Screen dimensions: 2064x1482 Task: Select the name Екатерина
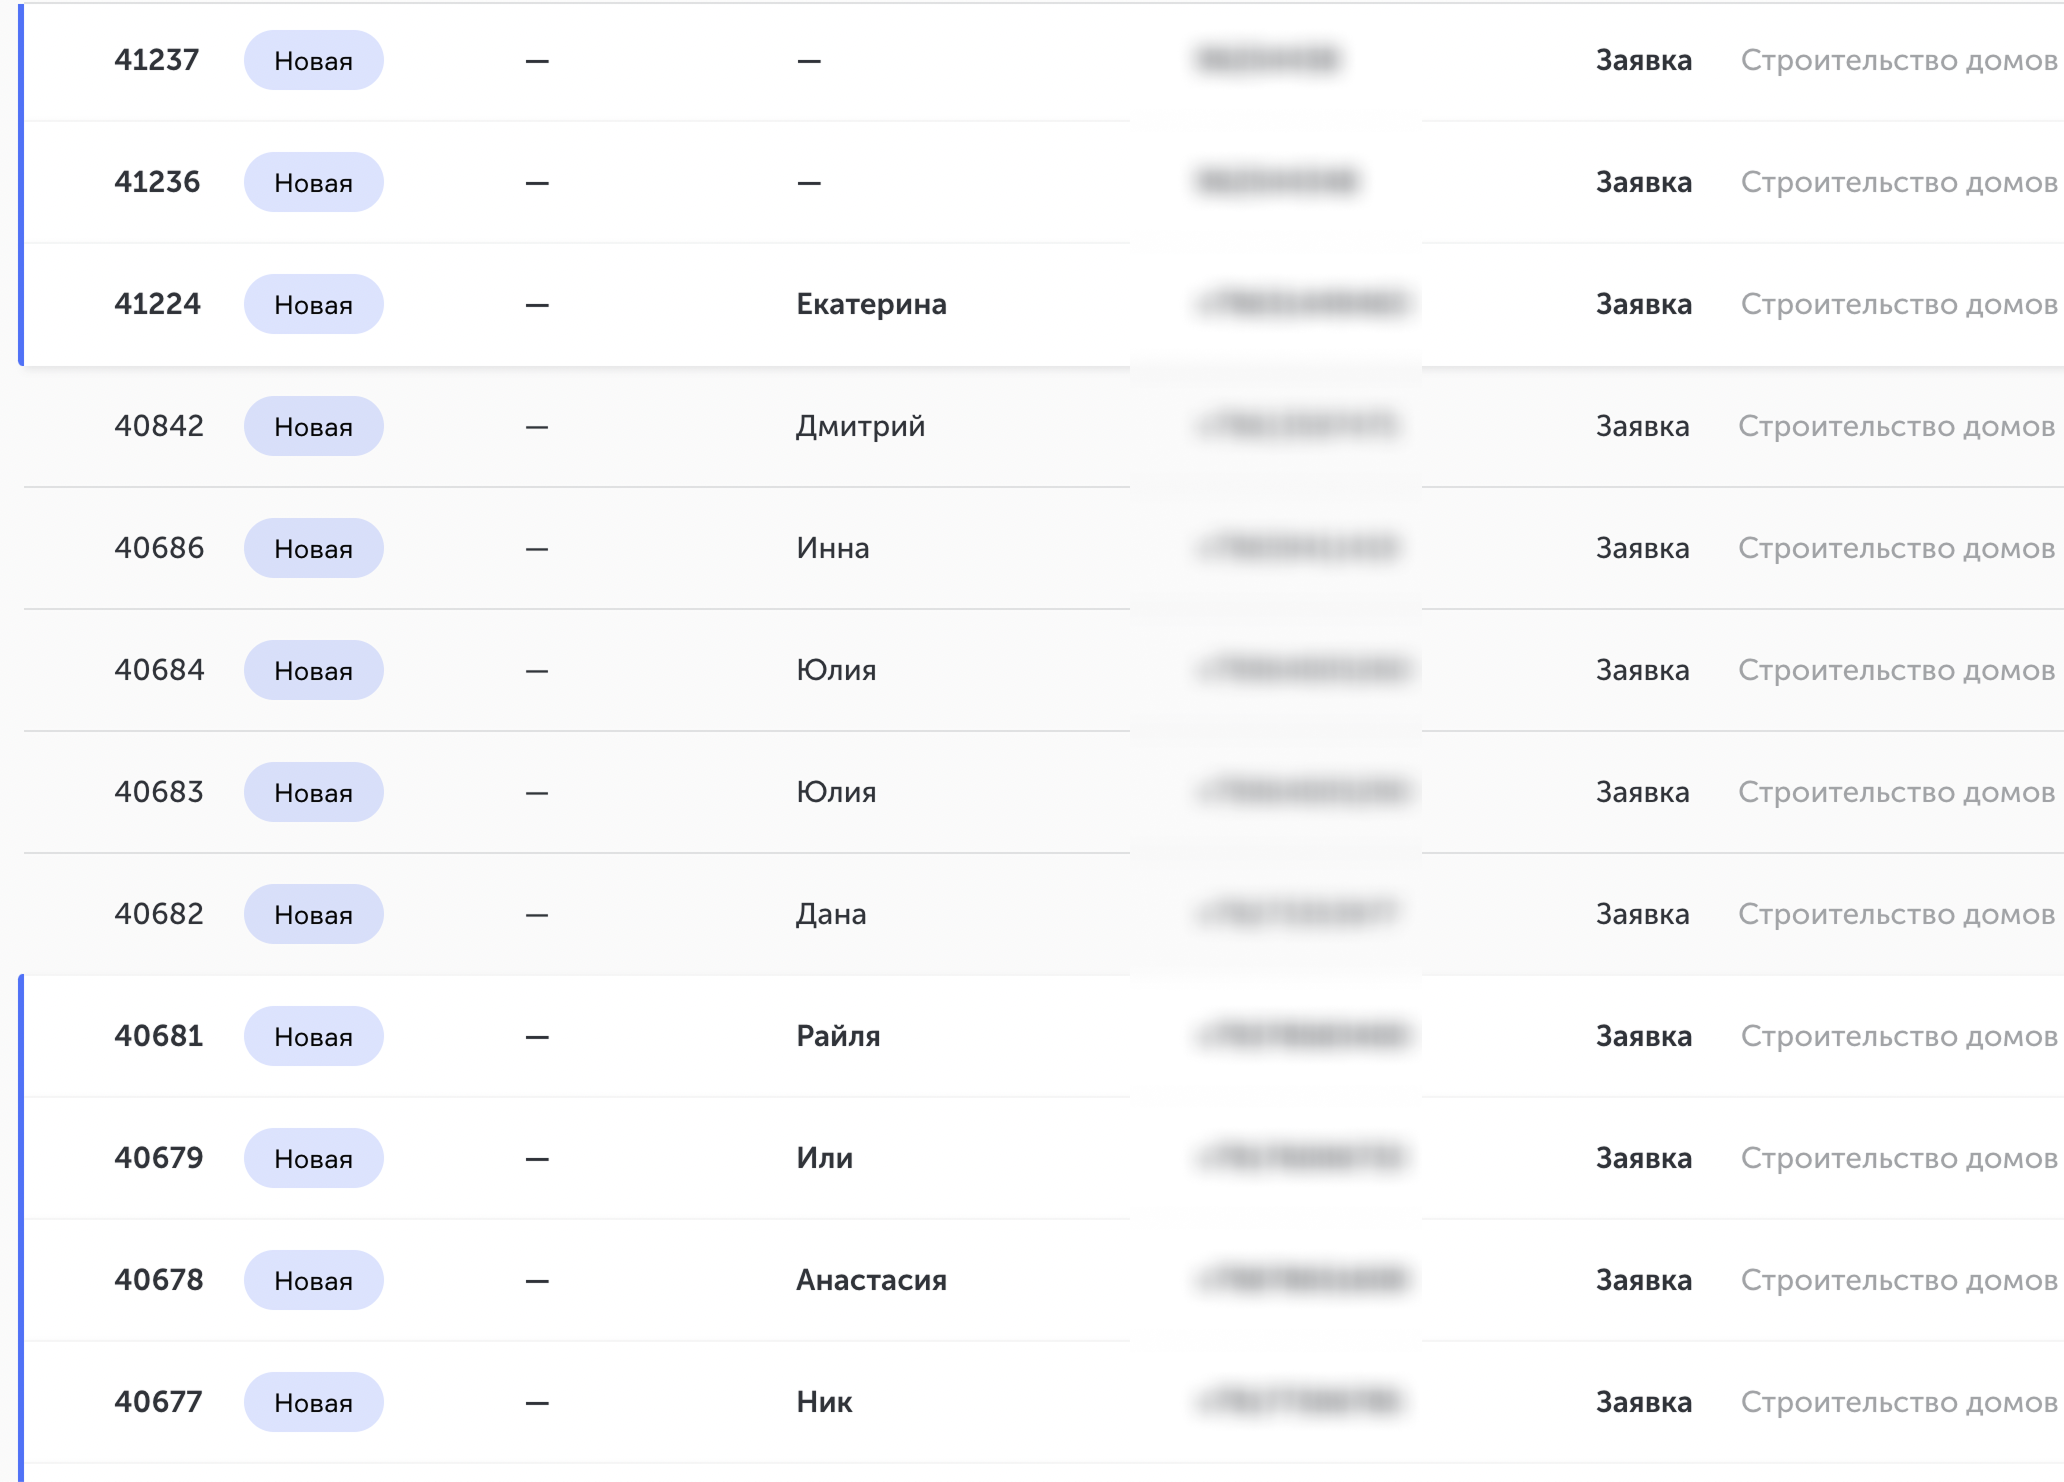point(870,304)
